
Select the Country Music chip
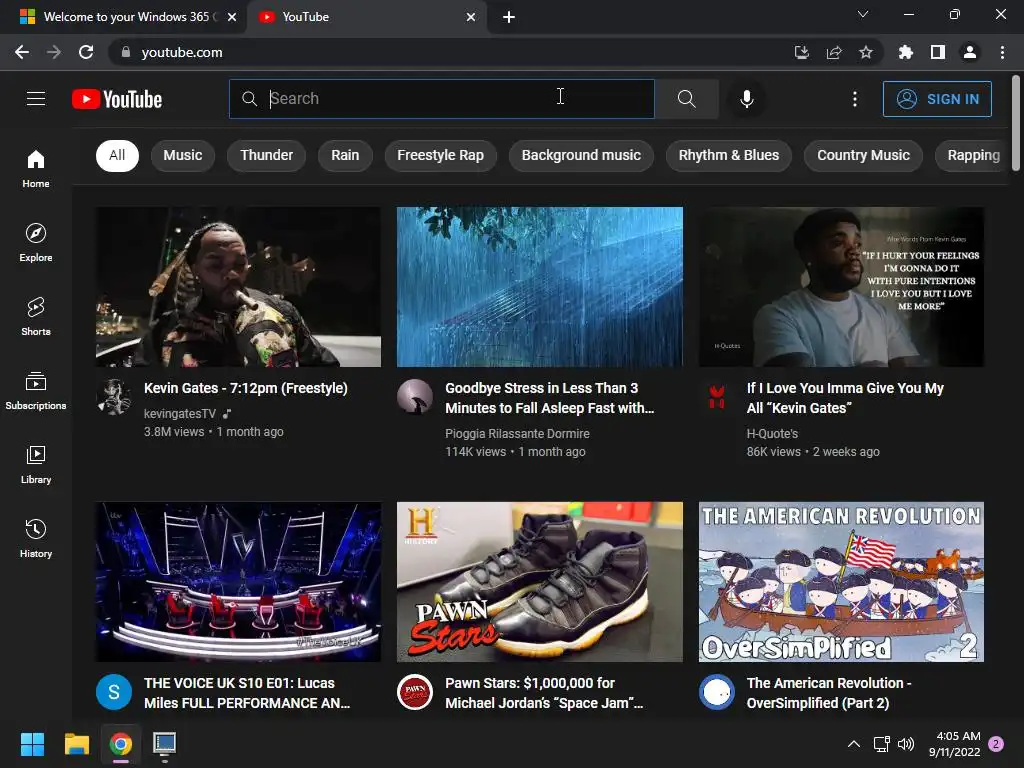coord(863,155)
